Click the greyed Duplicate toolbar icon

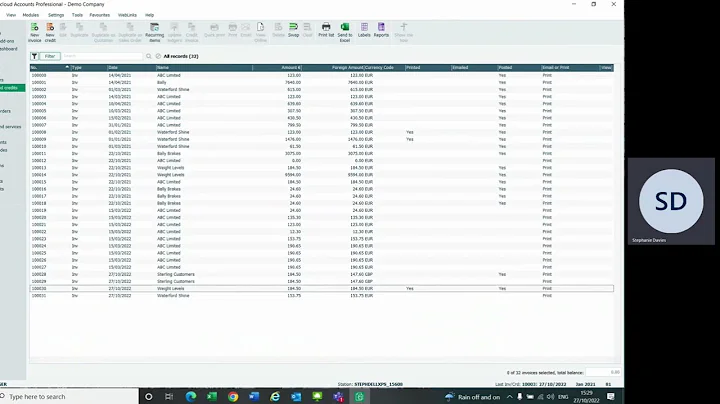79,30
